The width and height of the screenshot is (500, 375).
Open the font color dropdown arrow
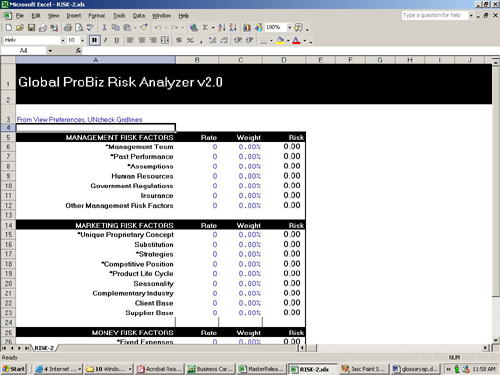[x=304, y=41]
